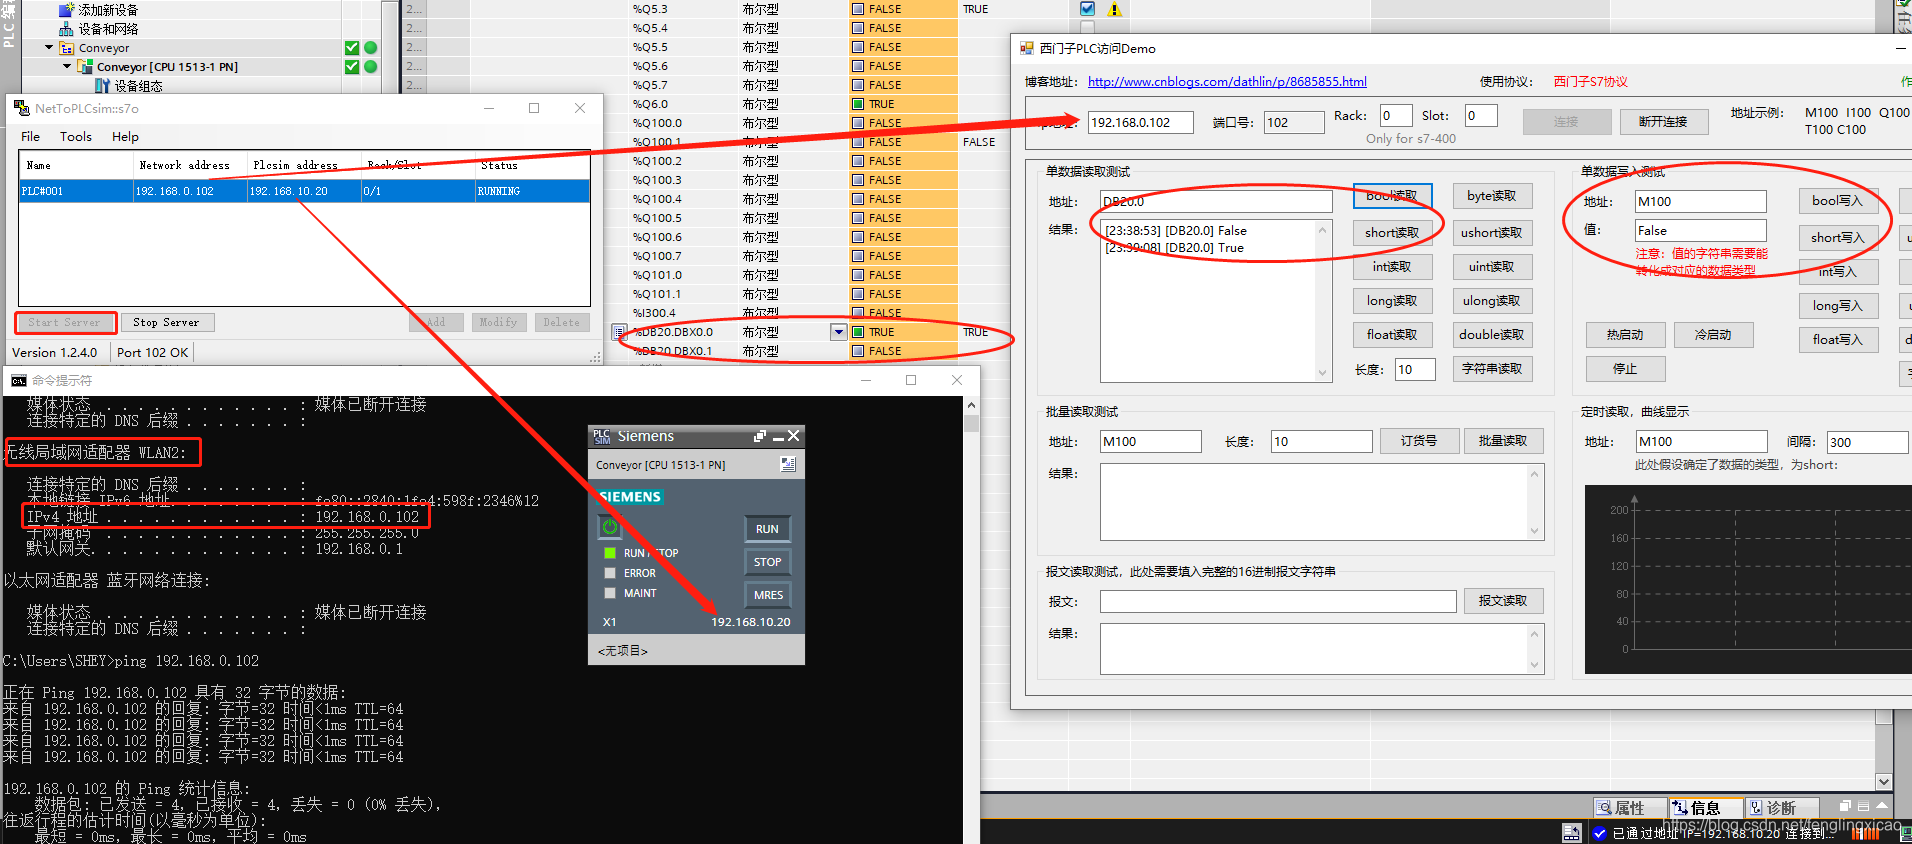Open the cnblogs blog address link

click(1227, 82)
